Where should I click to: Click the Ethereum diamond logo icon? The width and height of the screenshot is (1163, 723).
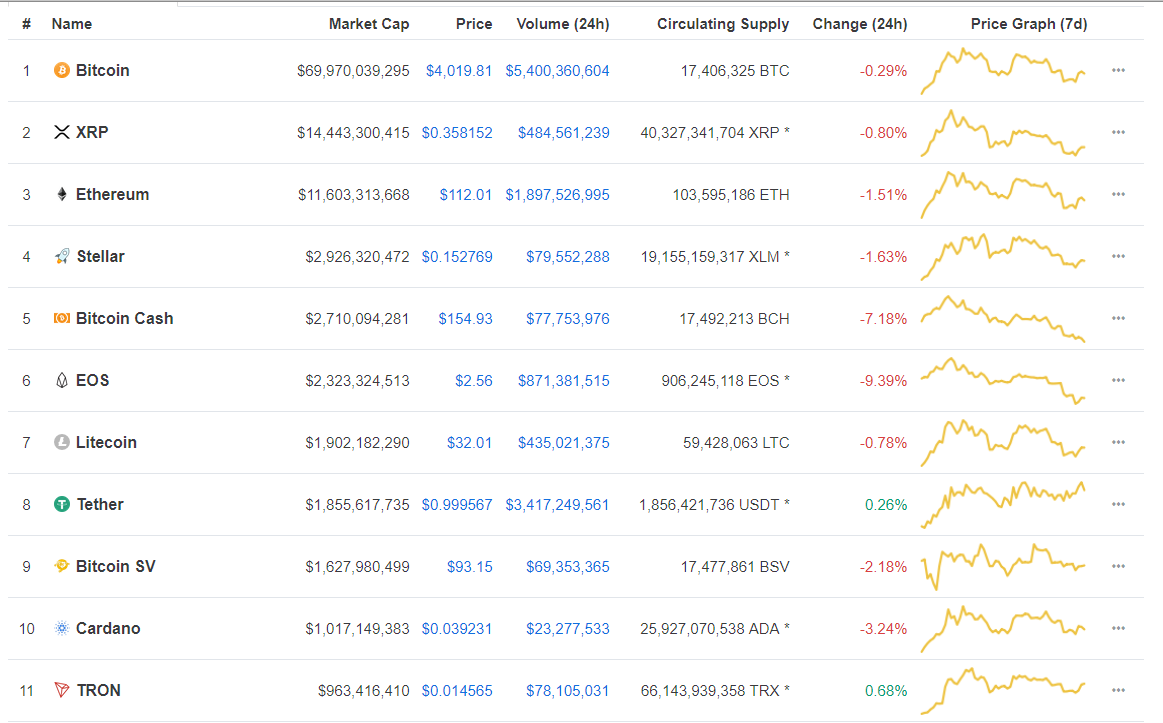(x=62, y=195)
